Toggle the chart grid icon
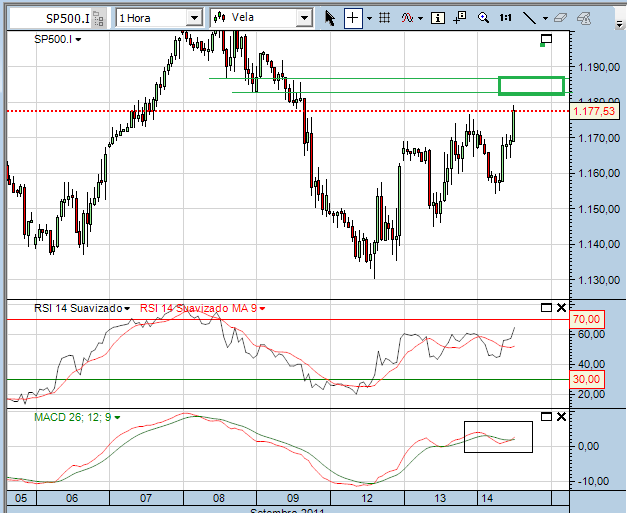This screenshot has height=513, width=627. click(385, 18)
